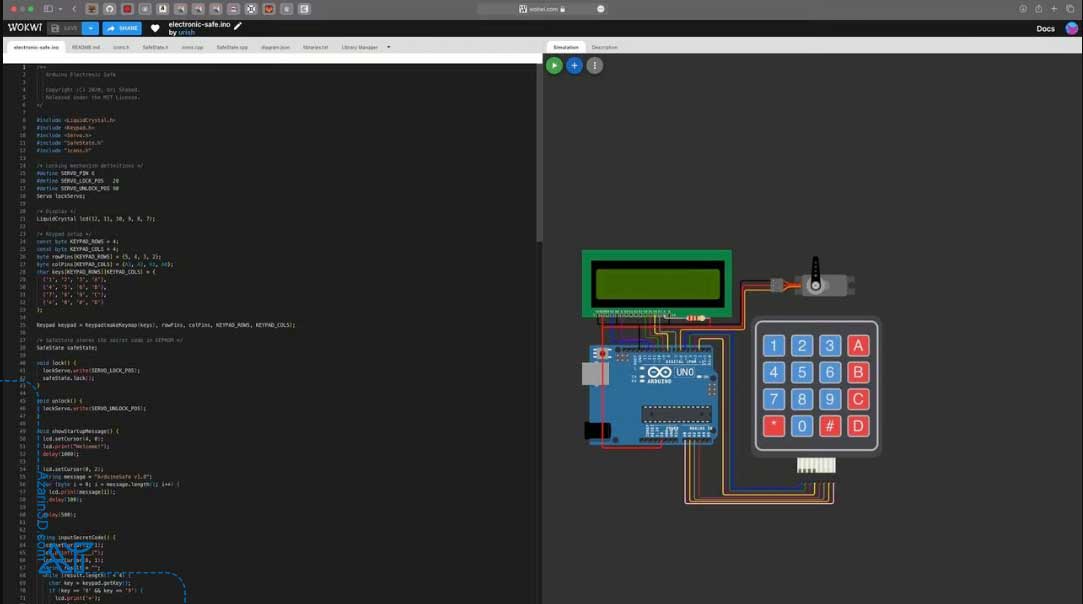This screenshot has height=604, width=1083.
Task: Open the user profile avatar
Action: click(1071, 28)
